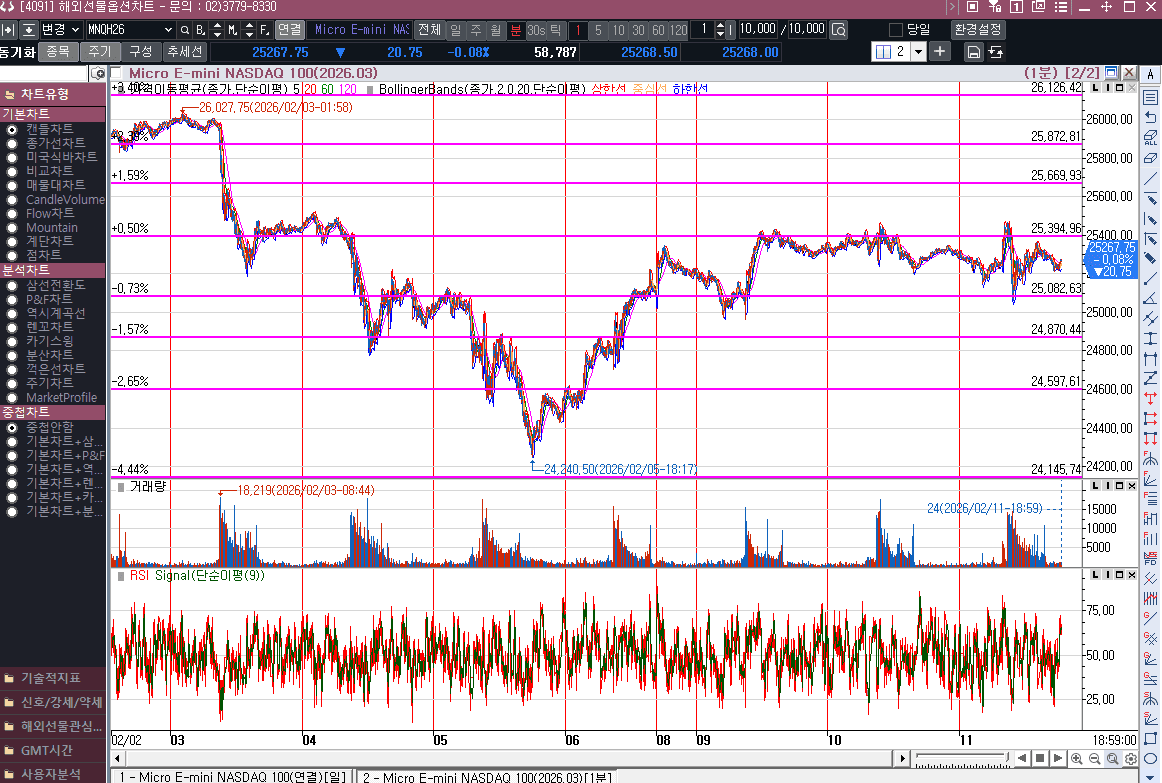This screenshot has width=1162, height=783.
Task: Select the ellipse drawing tool
Action: click(x=1150, y=759)
